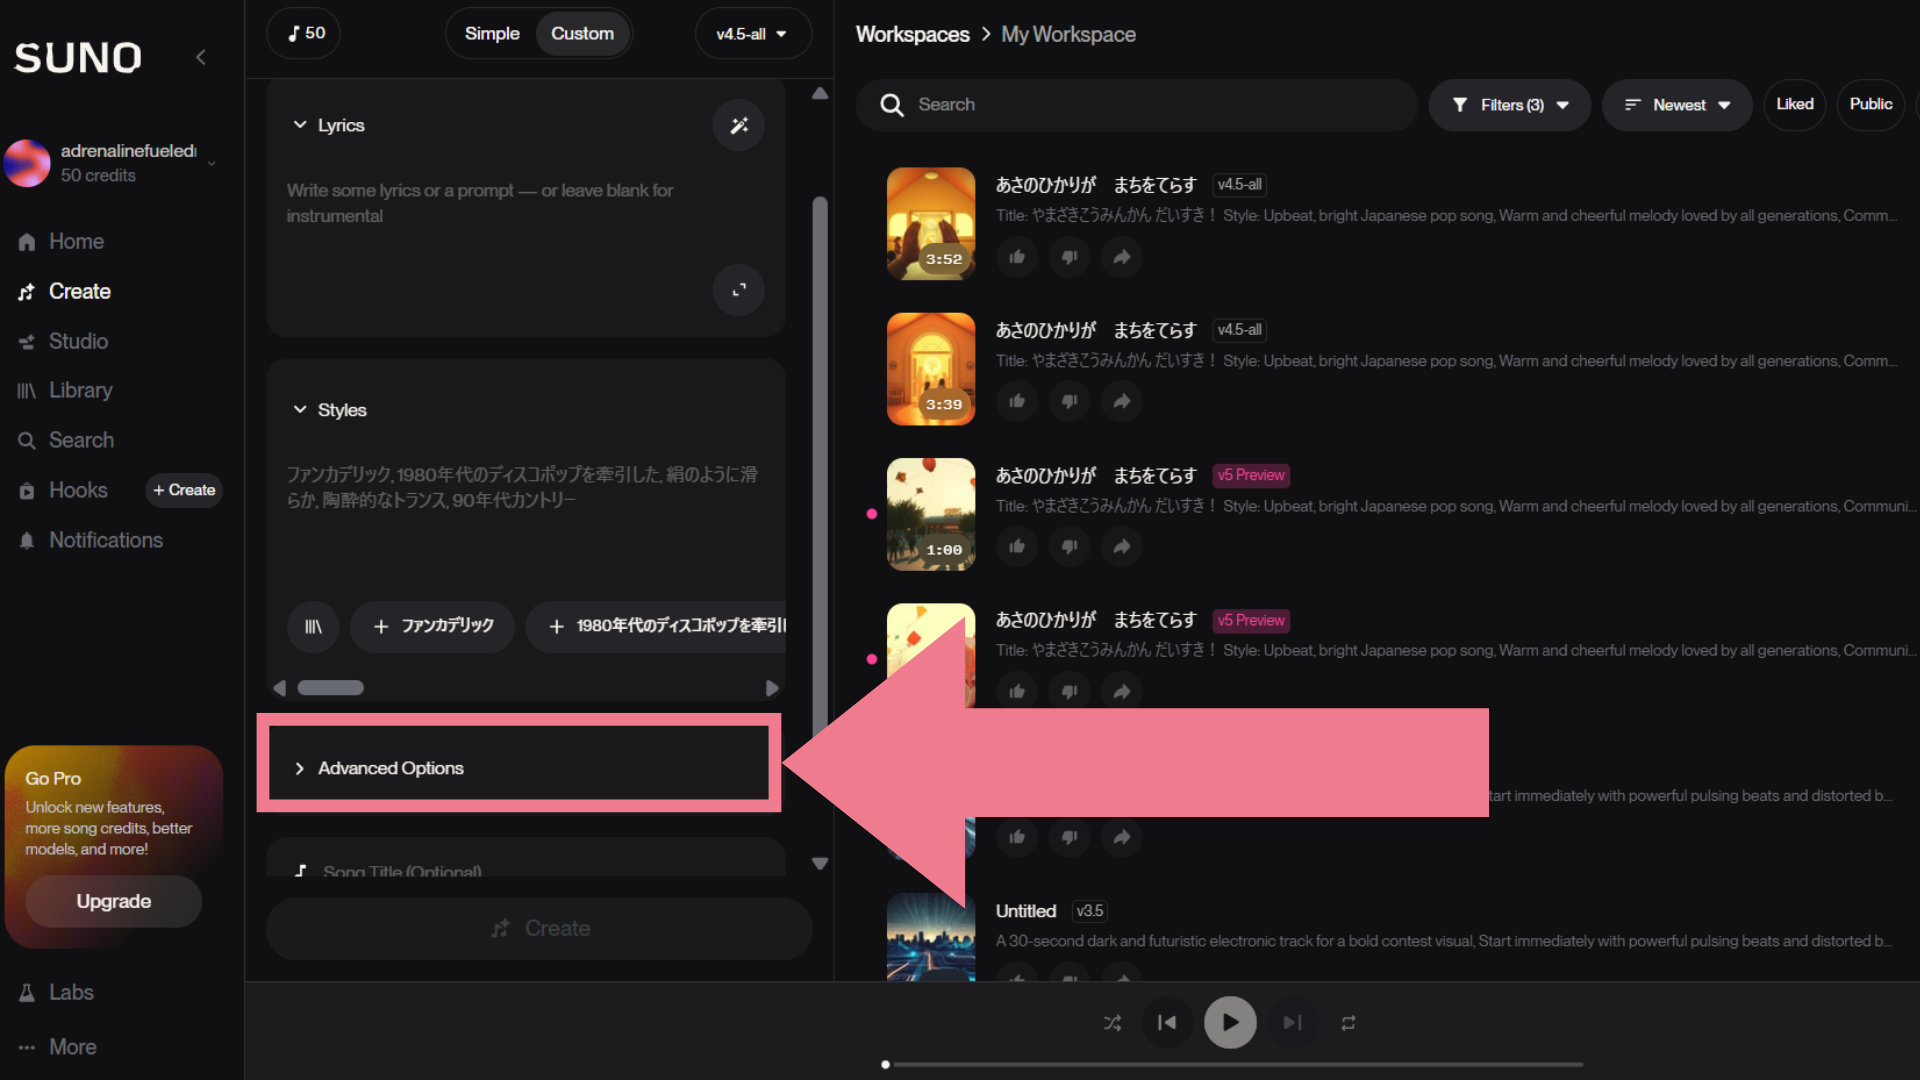Image resolution: width=1920 pixels, height=1080 pixels.
Task: Open the v4.5-all model dropdown
Action: click(752, 34)
